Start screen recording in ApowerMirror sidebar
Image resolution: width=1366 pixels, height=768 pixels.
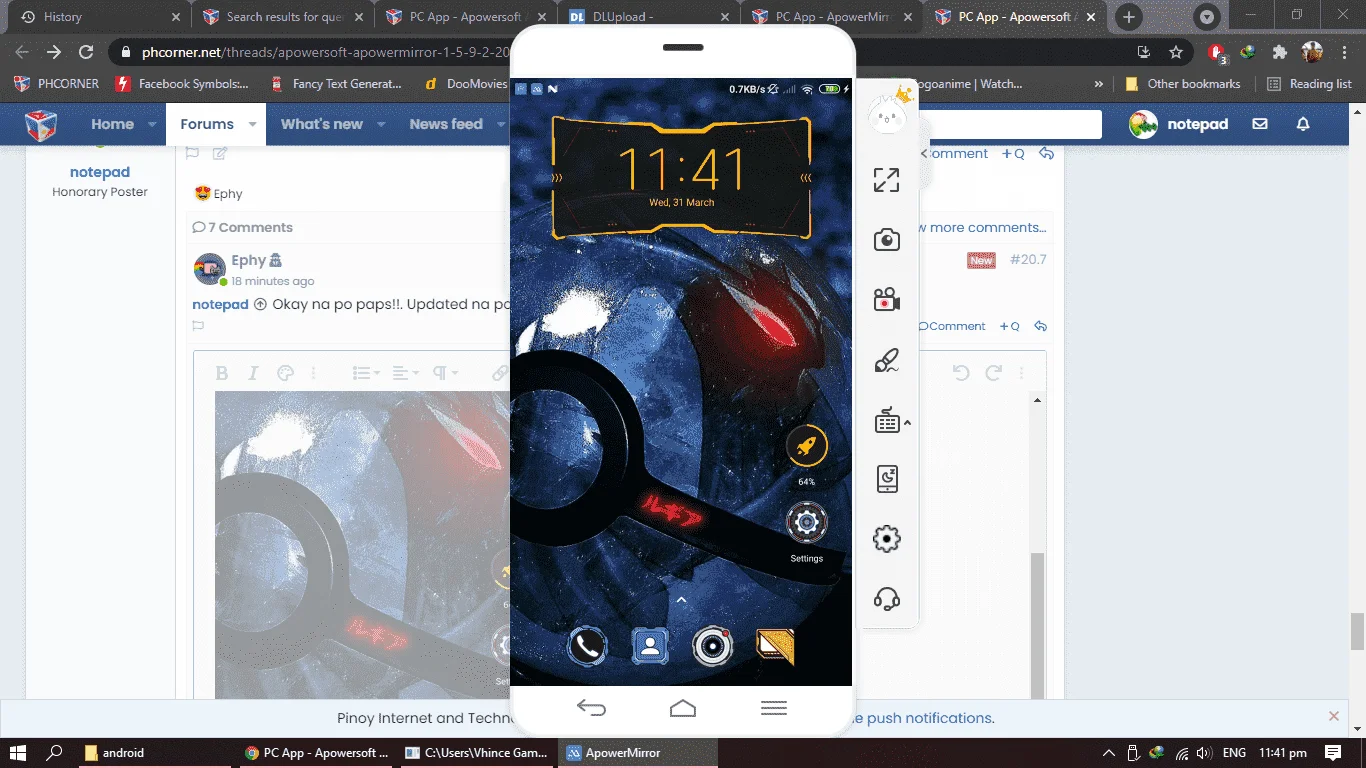point(886,300)
